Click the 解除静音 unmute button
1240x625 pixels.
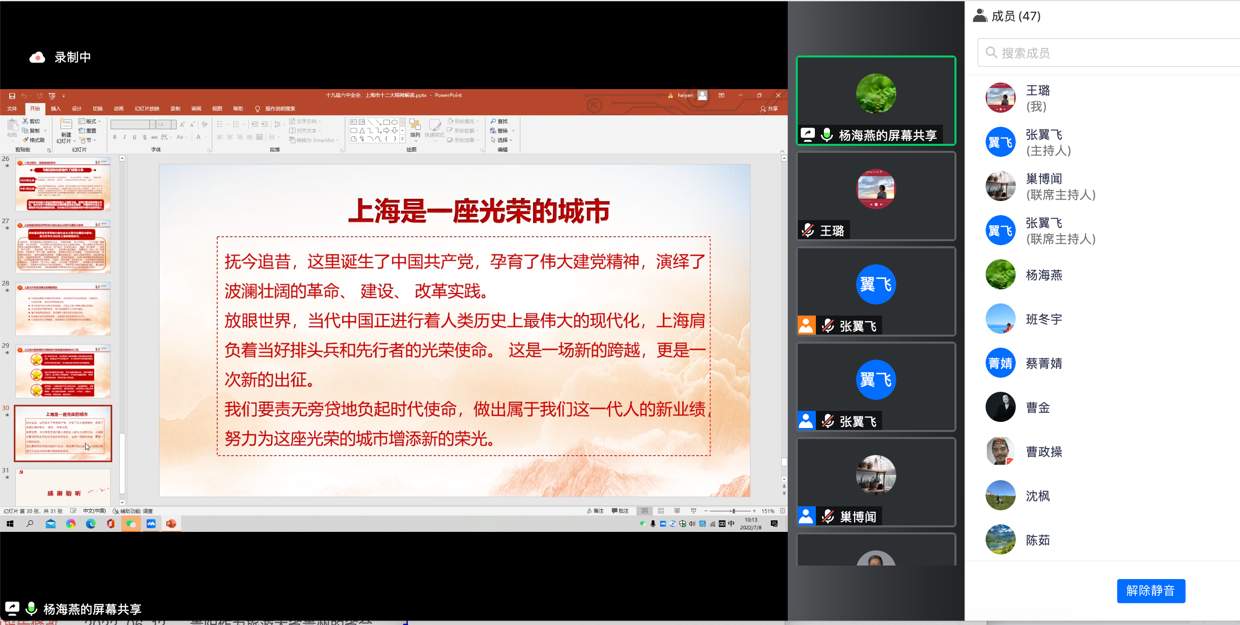coord(1150,591)
